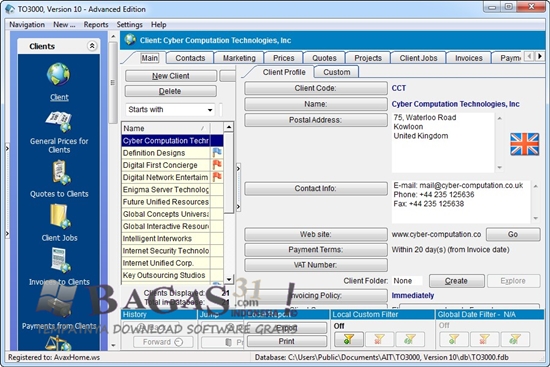Viewport: 550px width, 367px height.
Task: Switch to the Client Jobs tab
Action: 418,58
